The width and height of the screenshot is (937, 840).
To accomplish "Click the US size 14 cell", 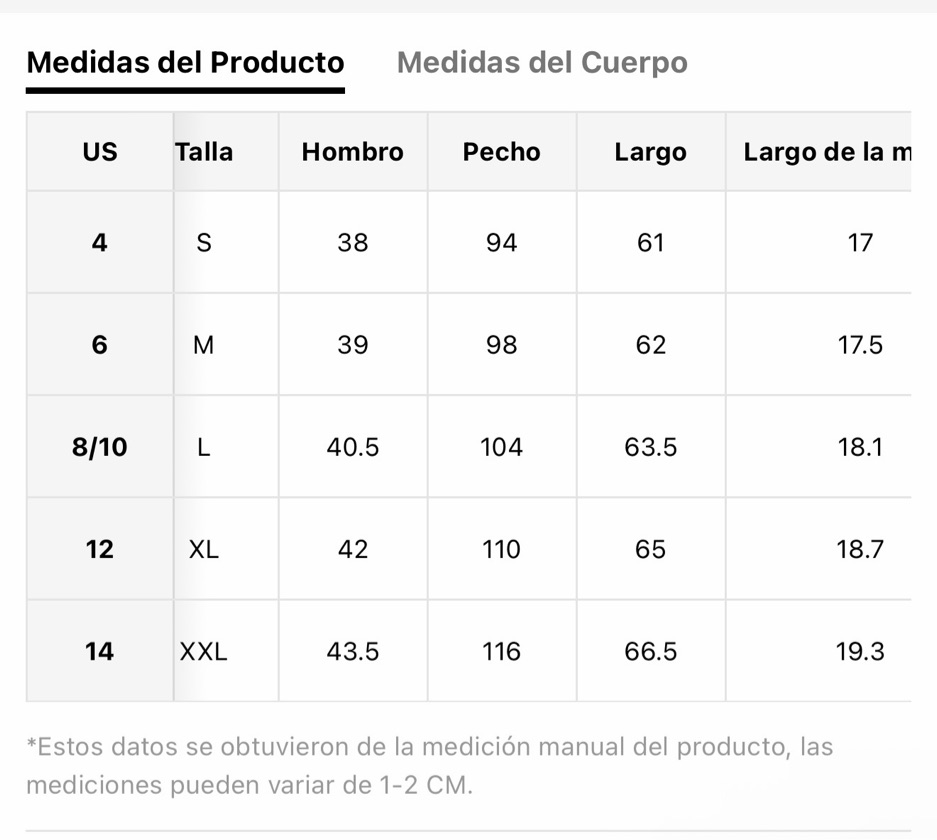I will tap(100, 651).
